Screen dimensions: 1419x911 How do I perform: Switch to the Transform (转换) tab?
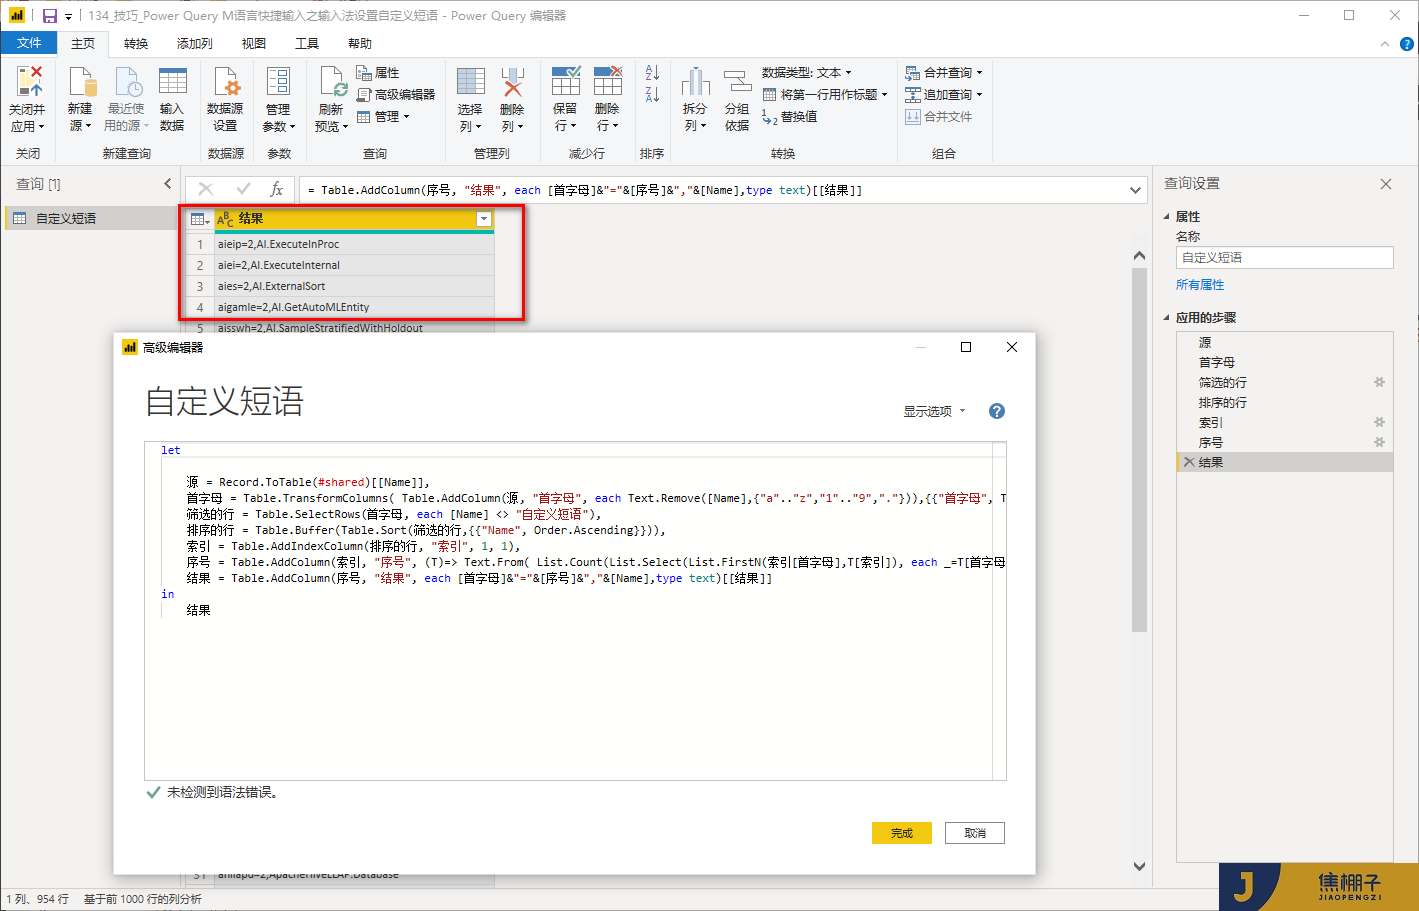[x=136, y=44]
